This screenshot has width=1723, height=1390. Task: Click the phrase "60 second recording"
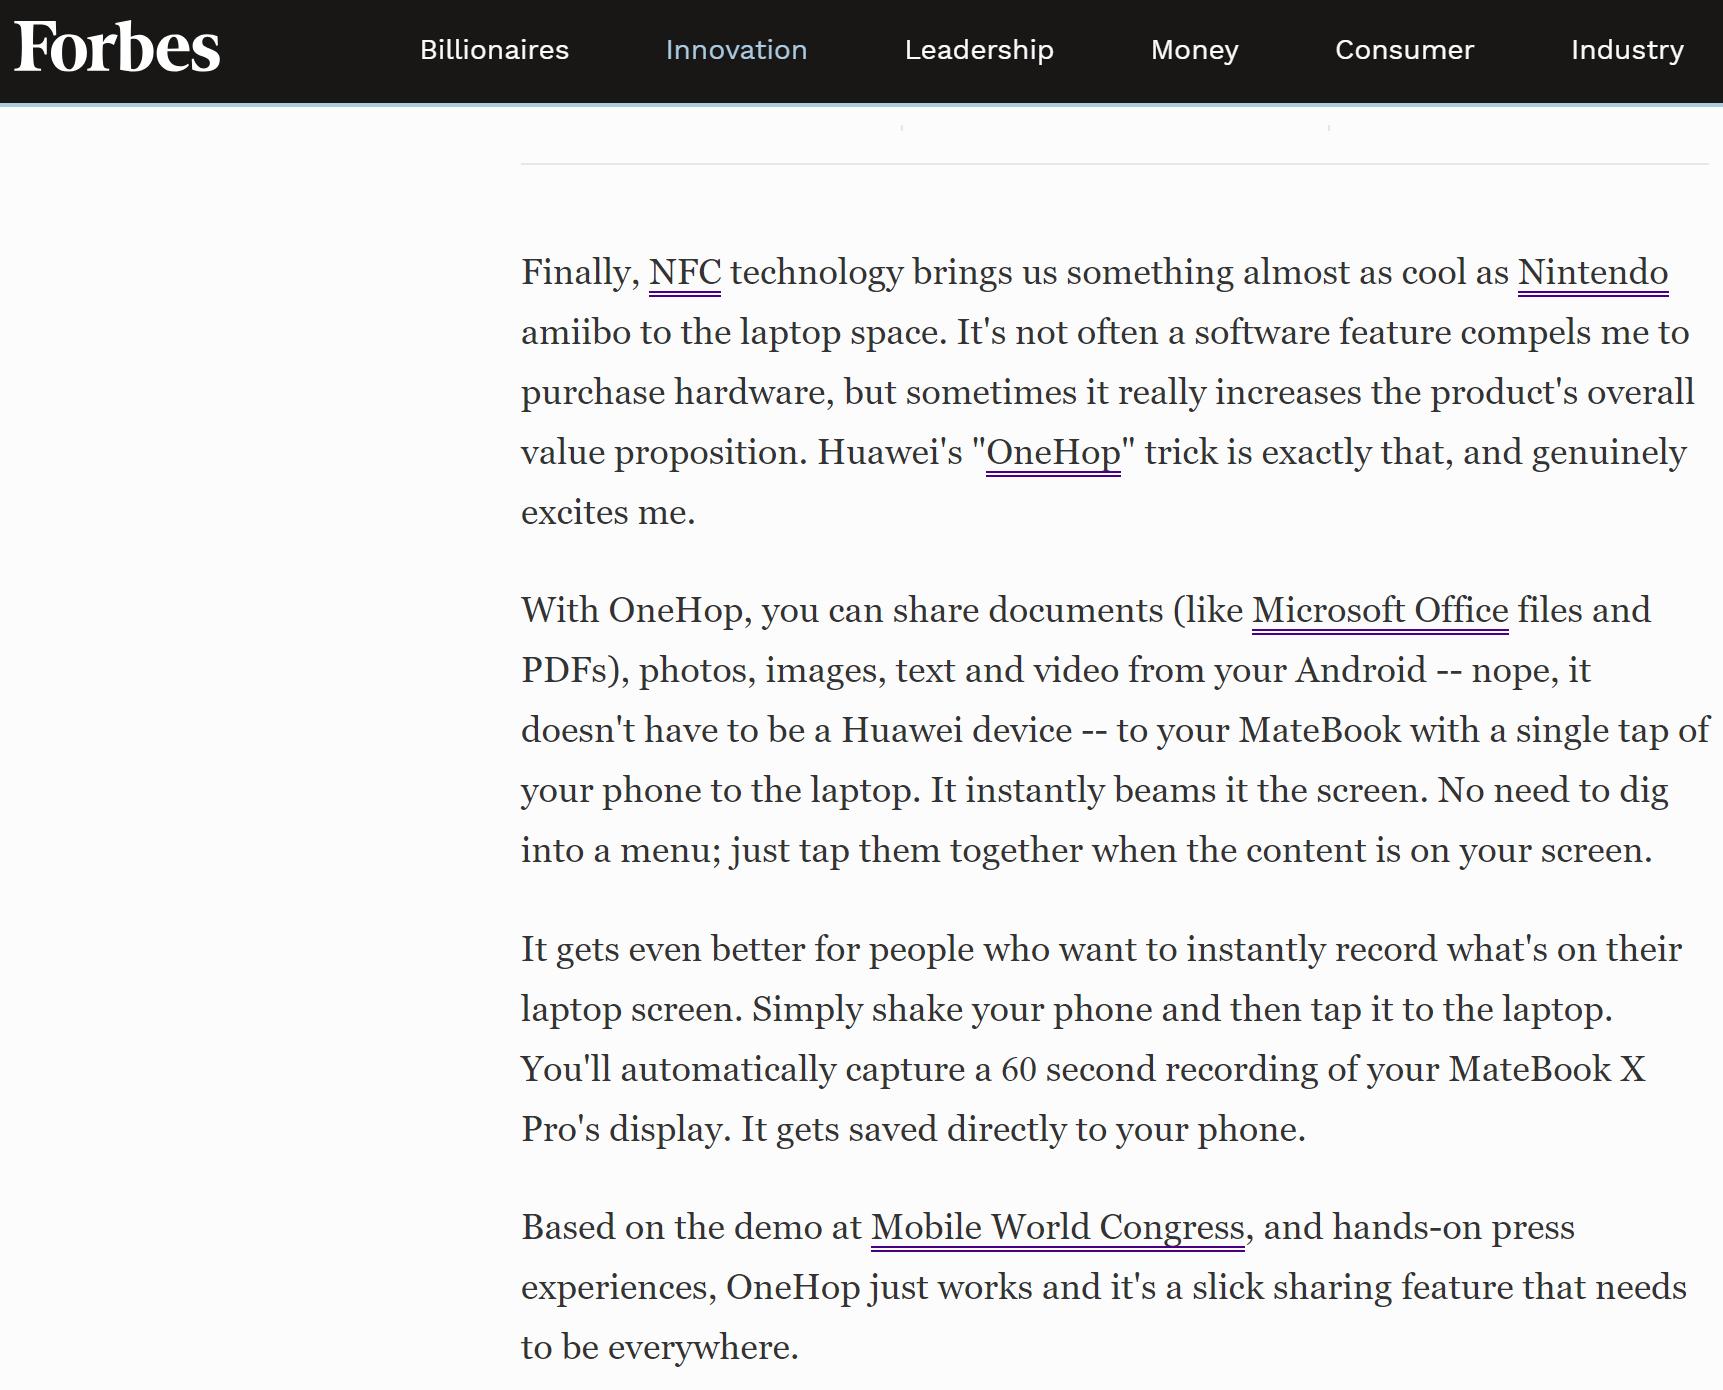tap(1160, 1070)
